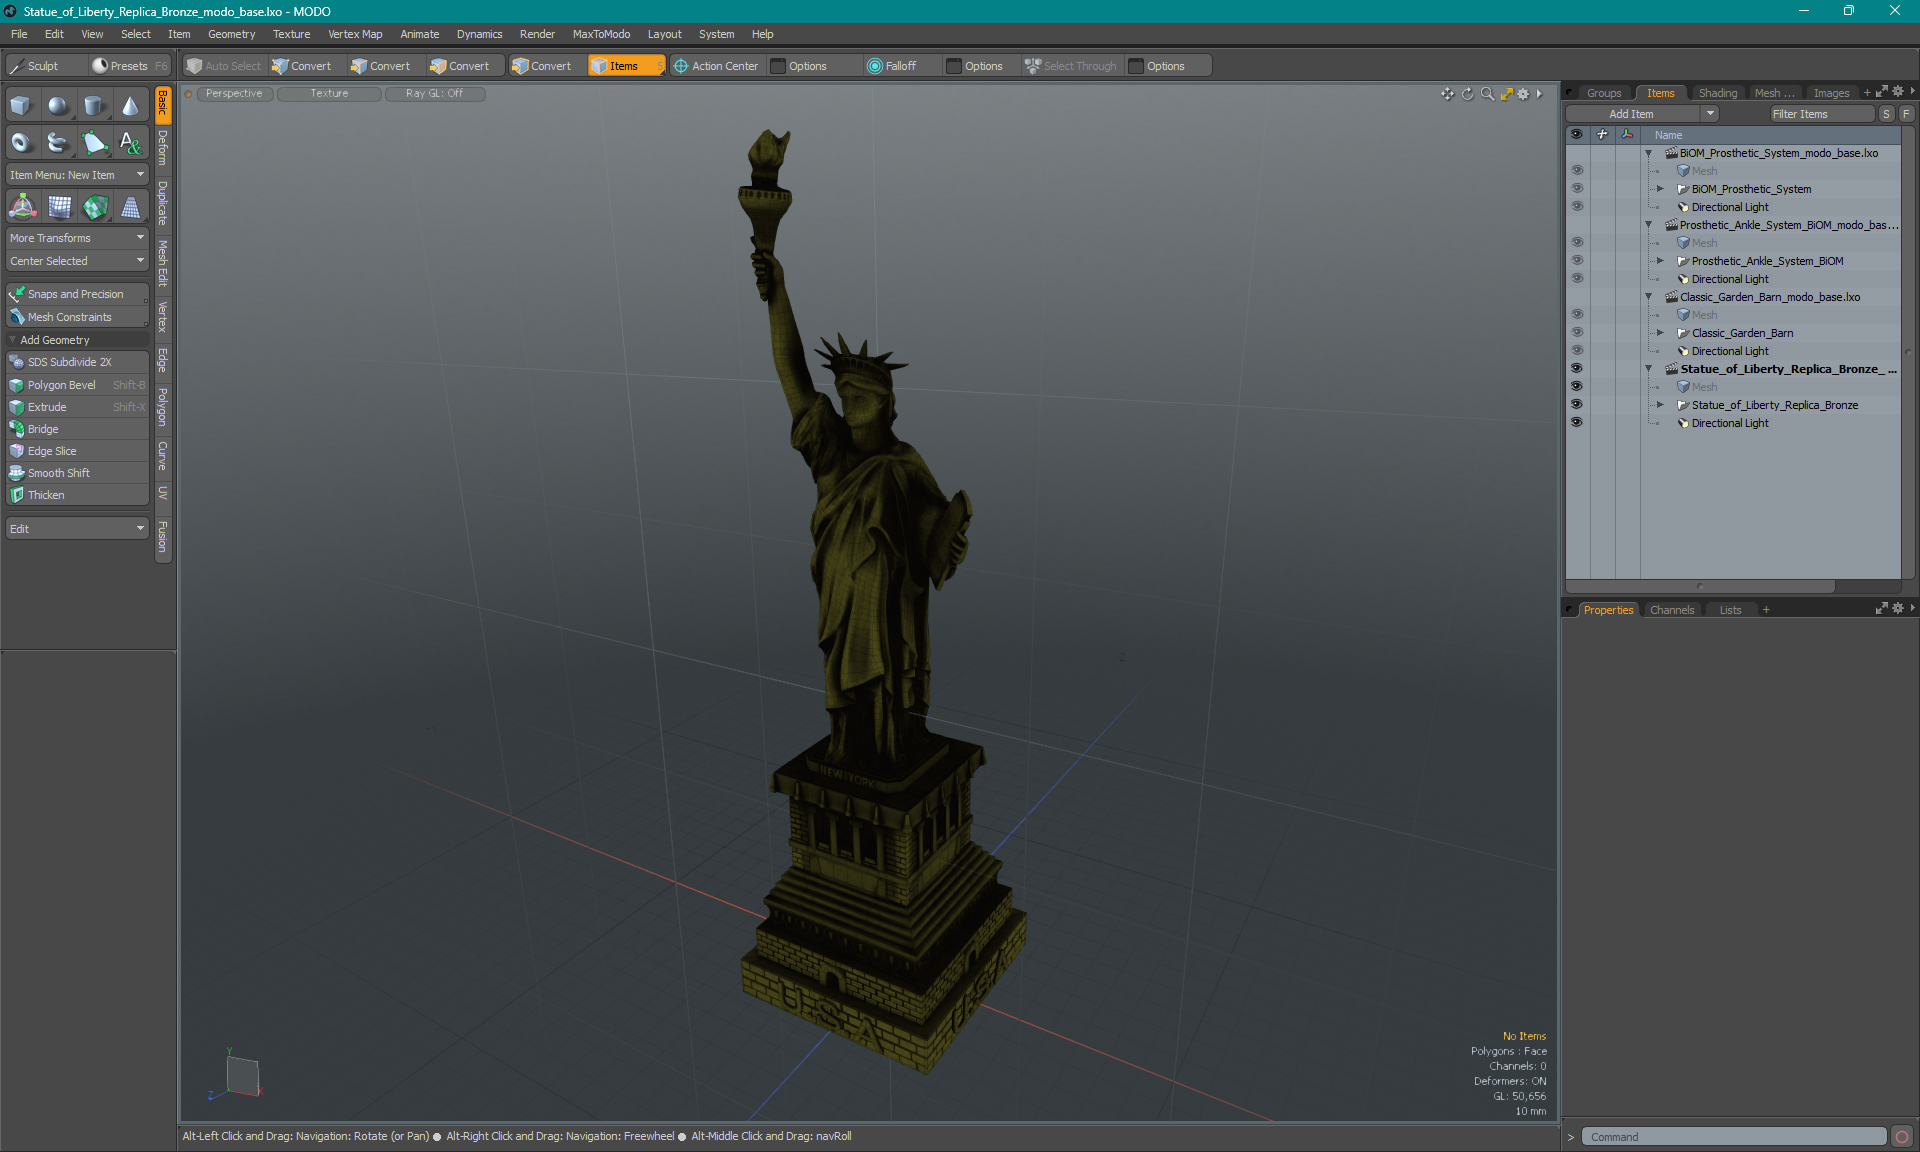Activate the green checkered Flex tool icon
The width and height of the screenshot is (1920, 1152).
[95, 207]
